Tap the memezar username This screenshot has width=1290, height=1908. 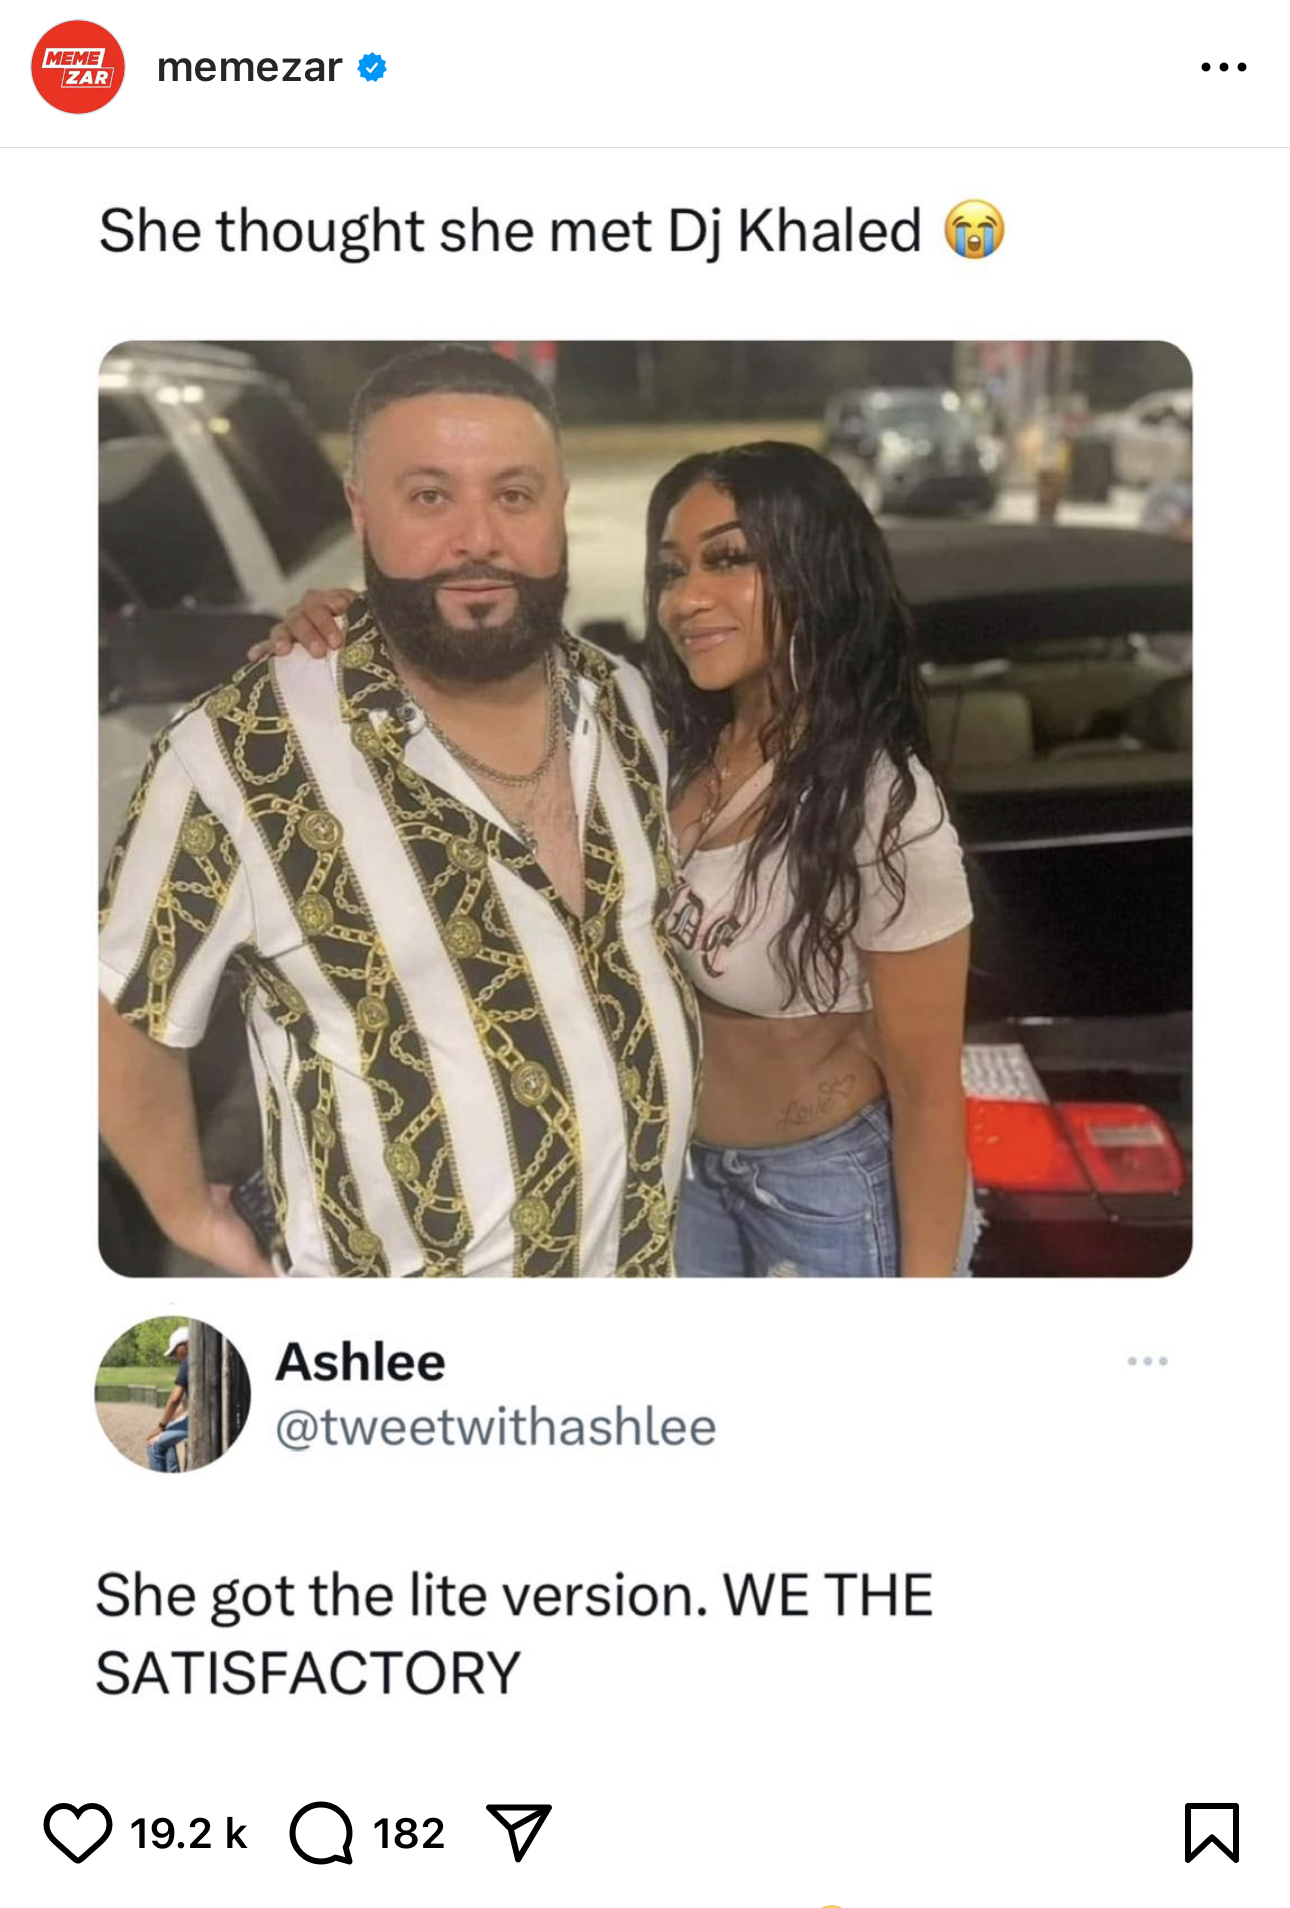click(249, 67)
